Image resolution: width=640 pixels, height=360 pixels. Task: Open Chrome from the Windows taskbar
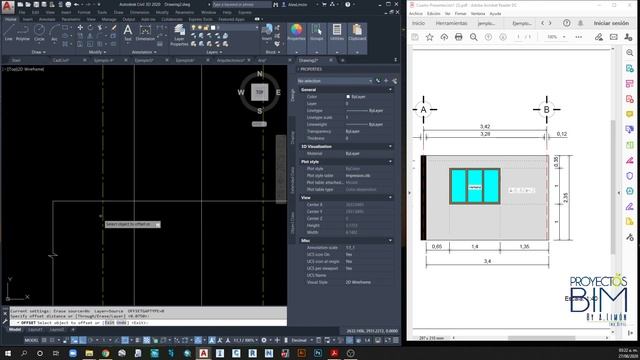(x=105, y=353)
